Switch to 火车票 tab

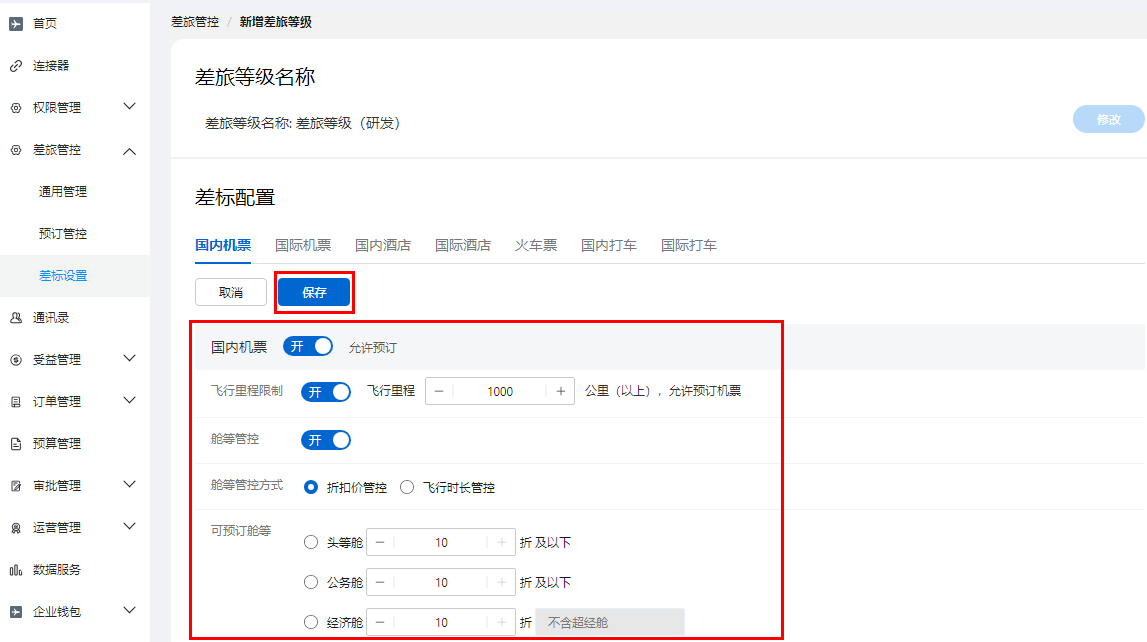click(x=535, y=245)
